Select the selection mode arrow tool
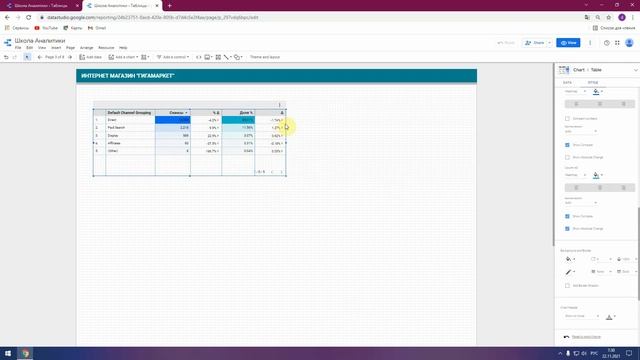The width and height of the screenshot is (640, 360). pyautogui.click(x=27, y=57)
